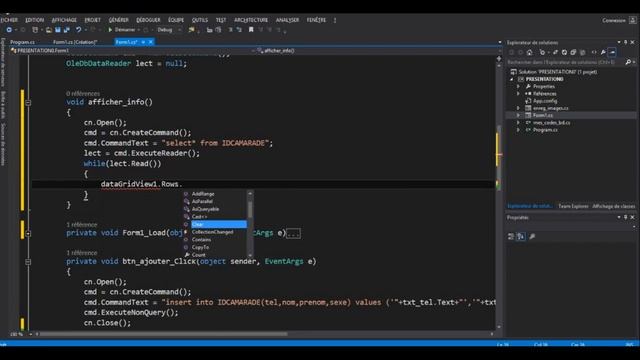The width and height of the screenshot is (640, 360).
Task: Open the FENÊTRE menu
Action: point(316,20)
